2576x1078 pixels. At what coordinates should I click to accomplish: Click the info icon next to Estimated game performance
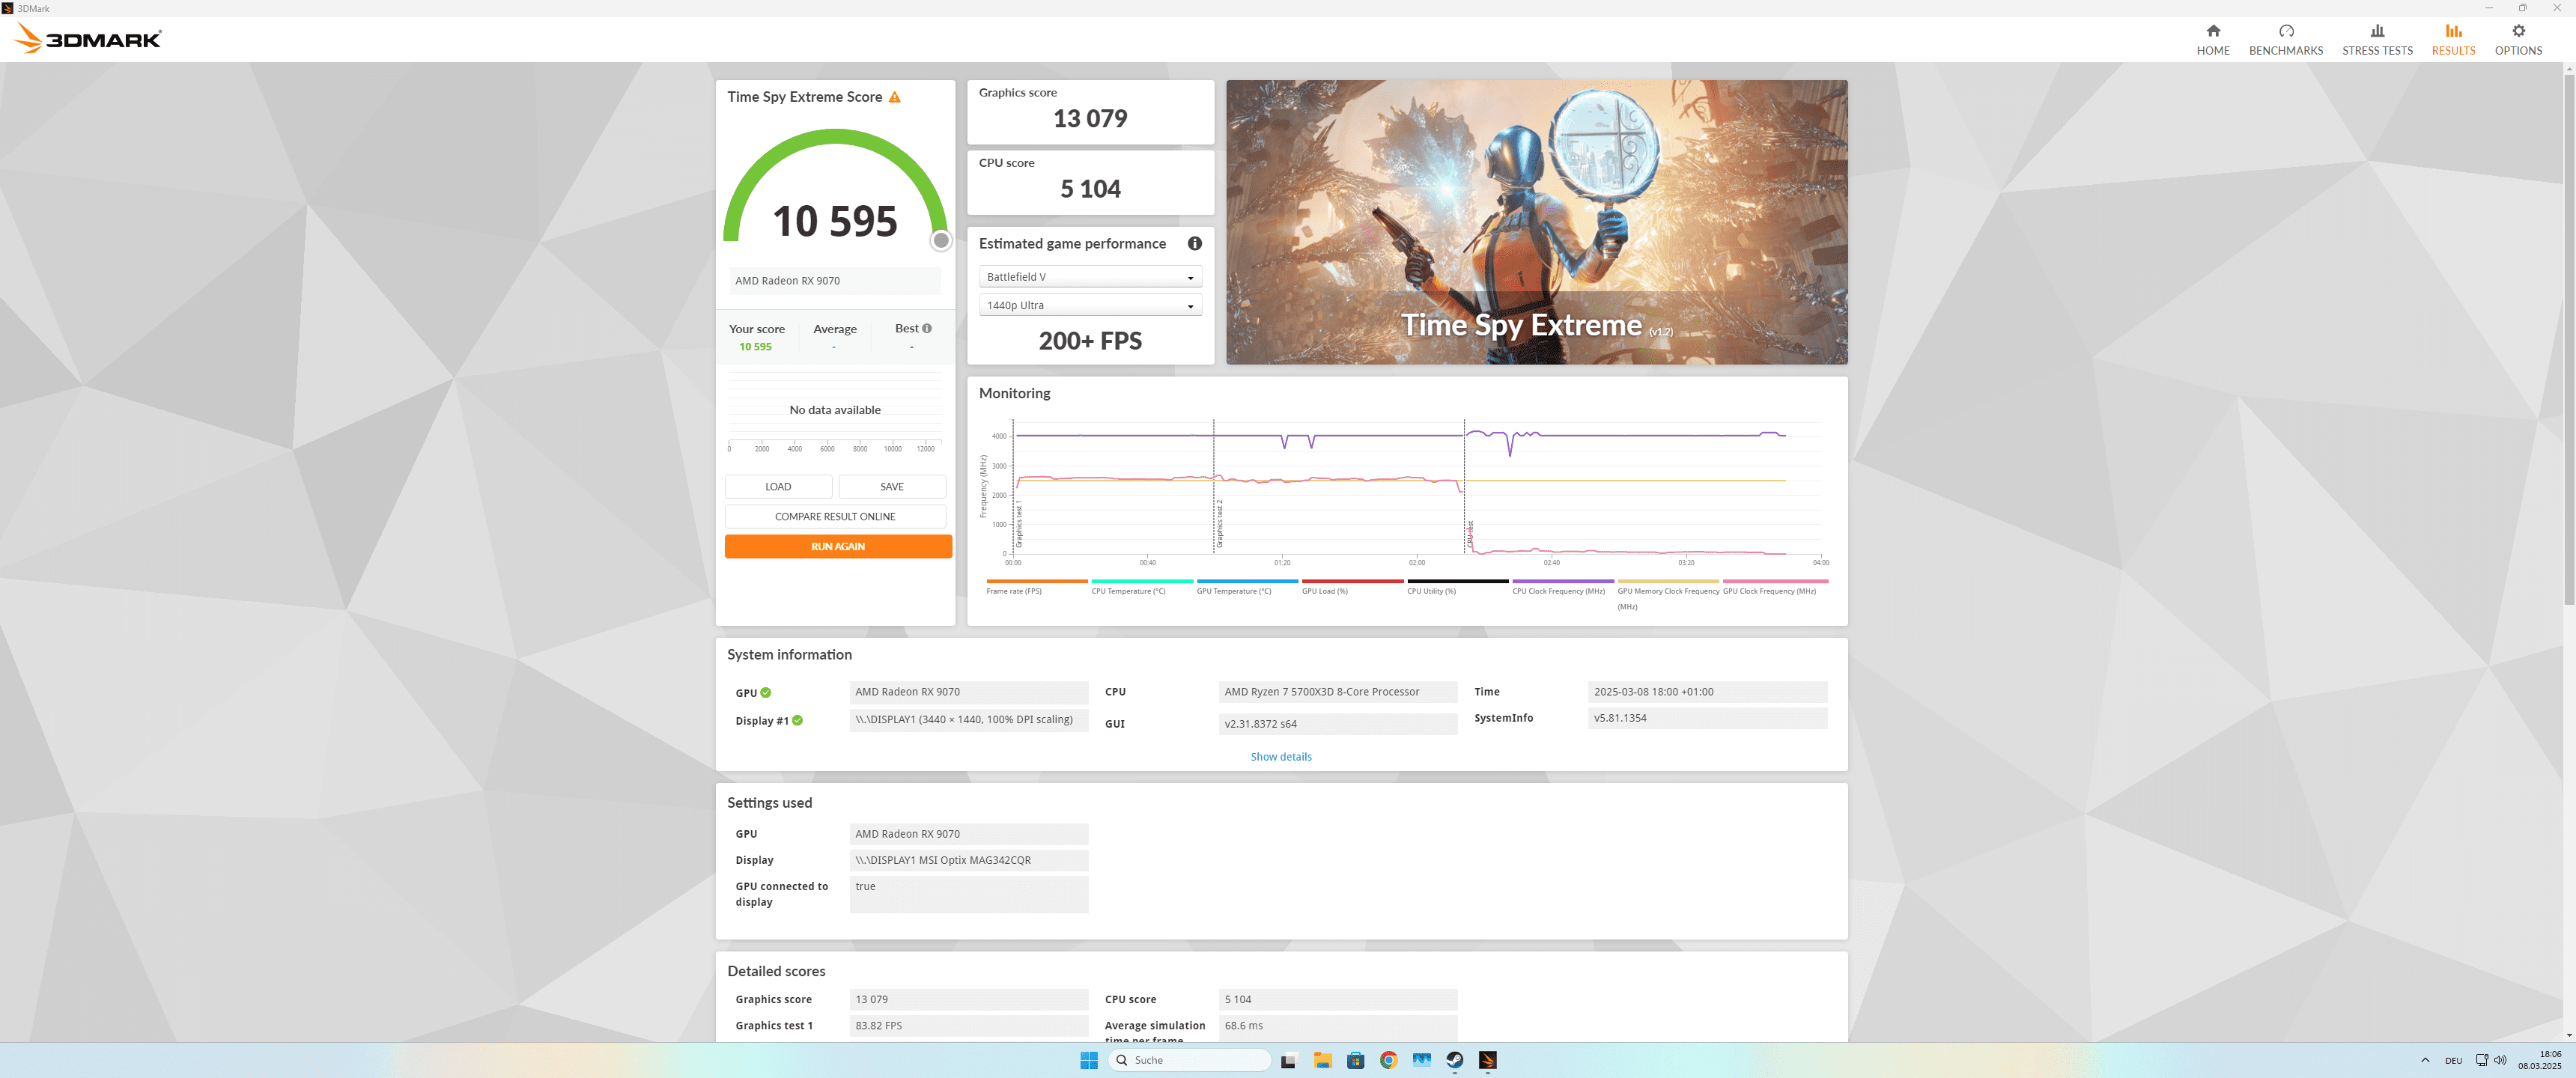tap(1194, 243)
